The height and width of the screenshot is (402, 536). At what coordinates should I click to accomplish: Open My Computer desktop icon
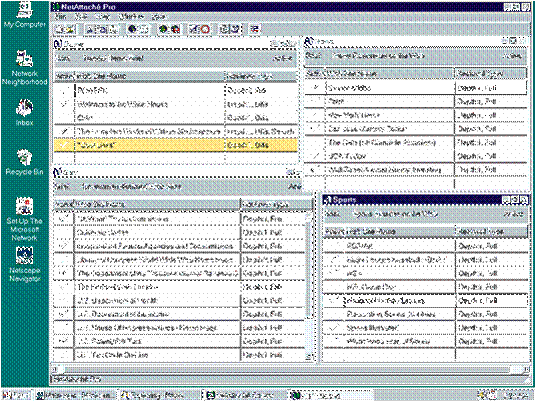pyautogui.click(x=24, y=15)
